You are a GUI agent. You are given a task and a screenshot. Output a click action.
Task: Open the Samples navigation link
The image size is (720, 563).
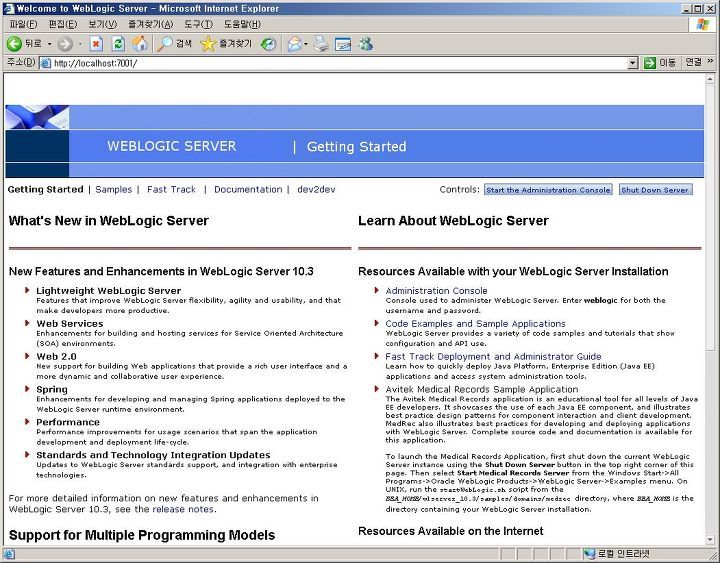(x=113, y=189)
